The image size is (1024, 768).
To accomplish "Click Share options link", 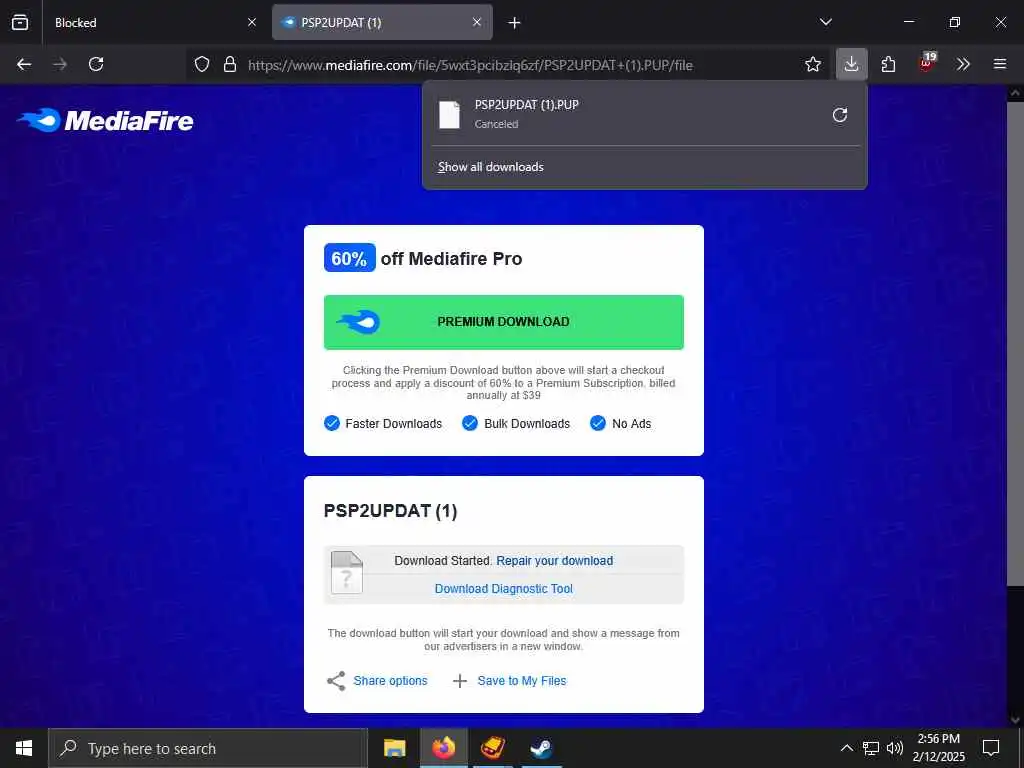I will (x=391, y=681).
